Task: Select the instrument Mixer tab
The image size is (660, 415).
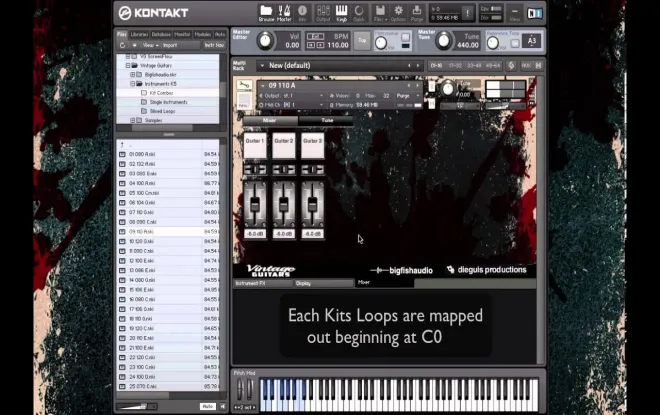Action: coord(270,120)
